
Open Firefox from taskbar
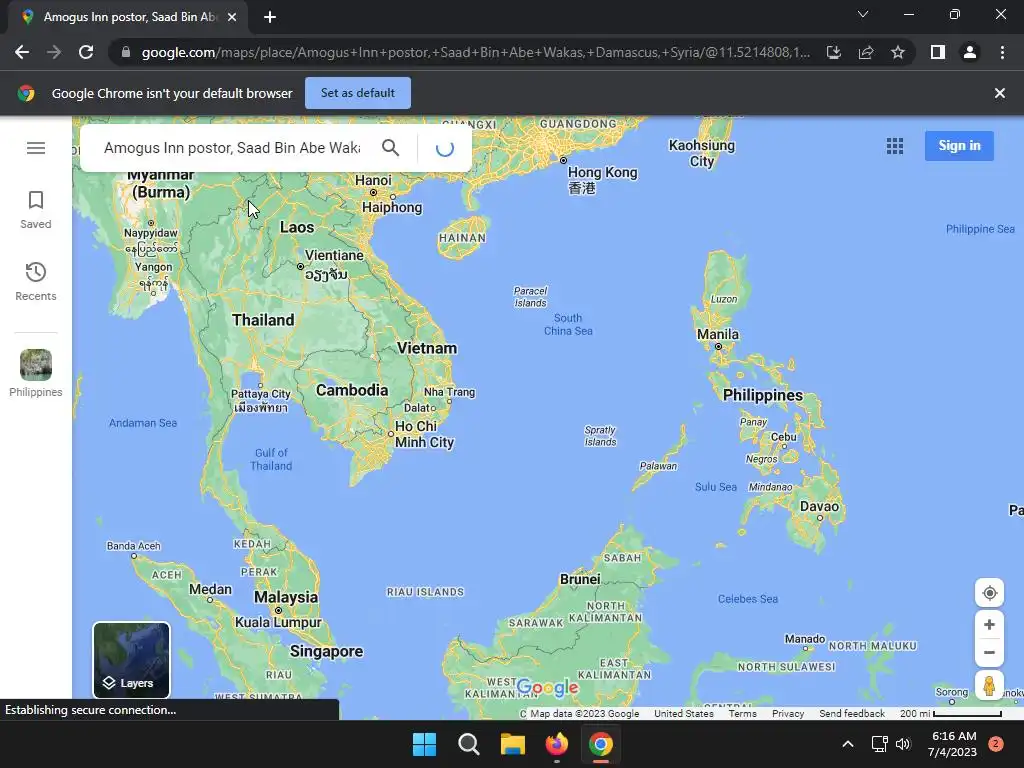[x=556, y=744]
